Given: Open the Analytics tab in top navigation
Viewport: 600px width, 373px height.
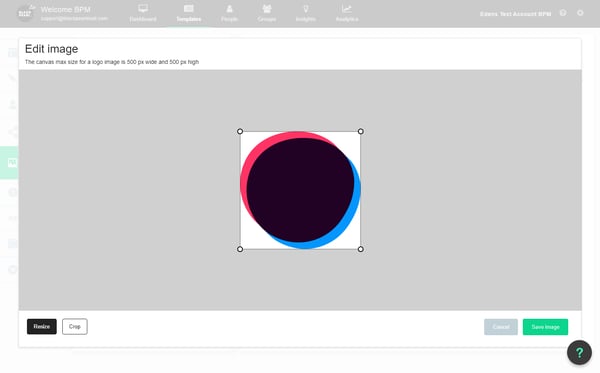Looking at the screenshot, I should (347, 13).
